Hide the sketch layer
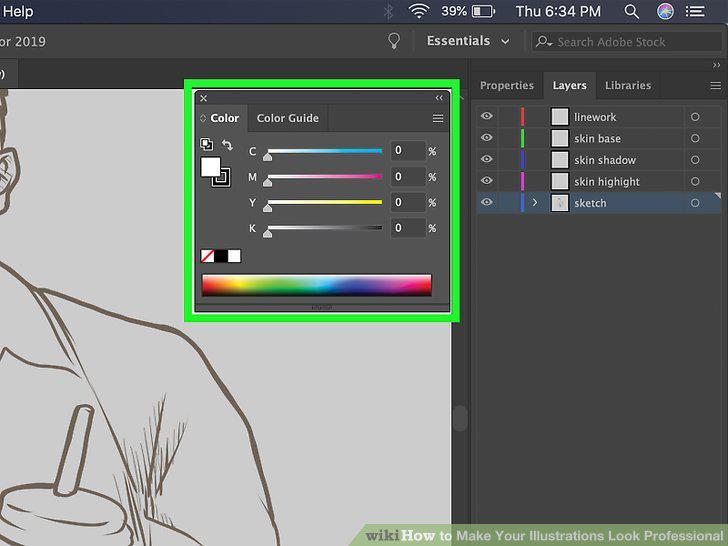728x546 pixels. pos(487,202)
